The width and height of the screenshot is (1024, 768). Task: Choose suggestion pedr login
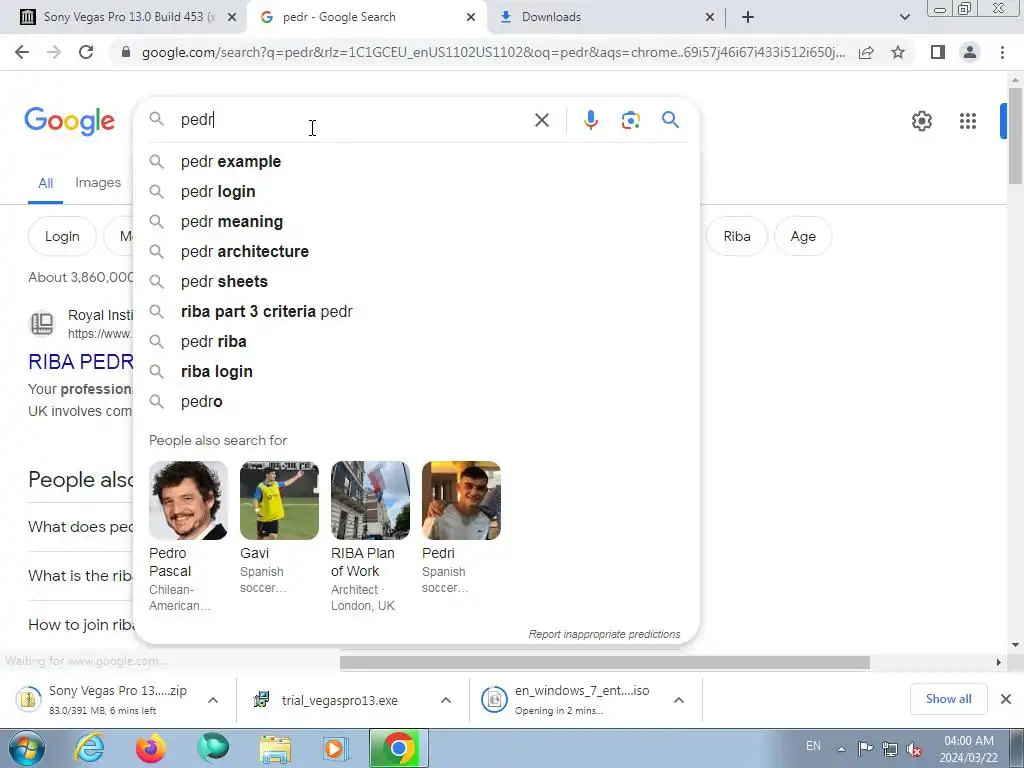click(417, 191)
